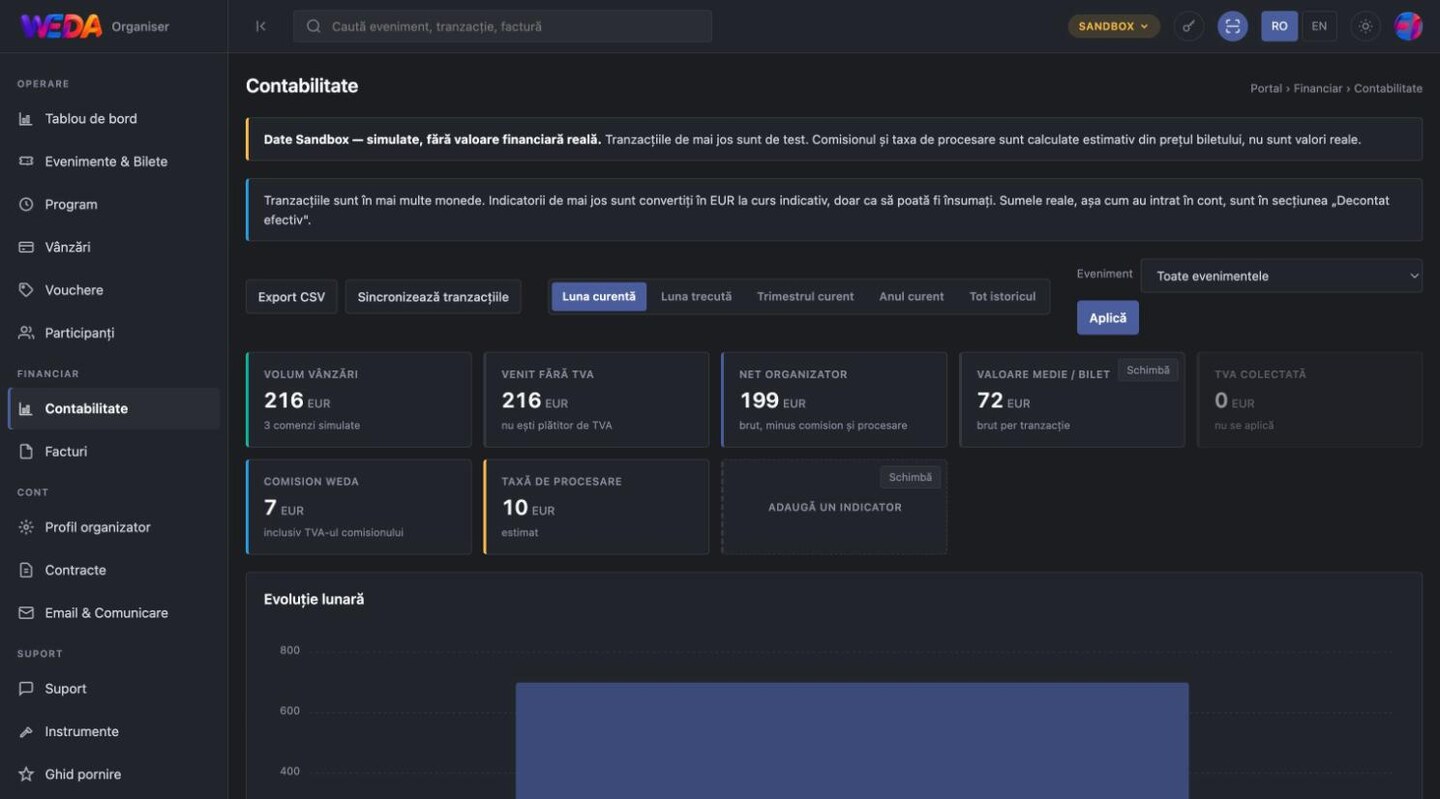Open Facturi in sidebar
Viewport: 1440px width, 799px height.
point(114,452)
